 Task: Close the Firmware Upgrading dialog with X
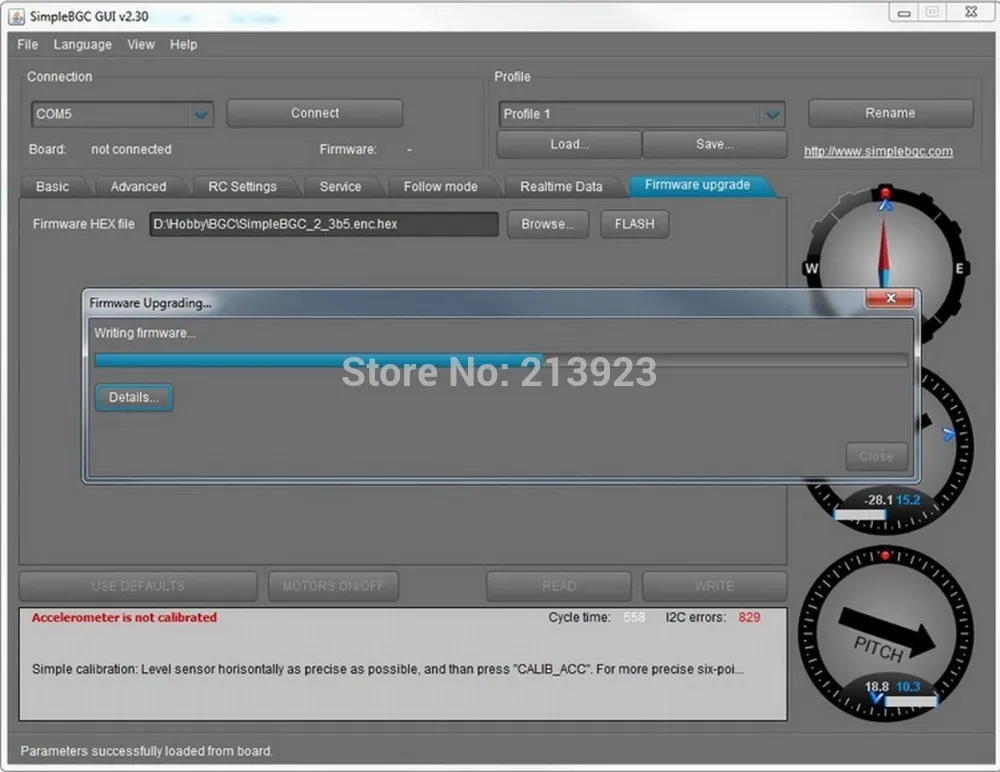(890, 298)
